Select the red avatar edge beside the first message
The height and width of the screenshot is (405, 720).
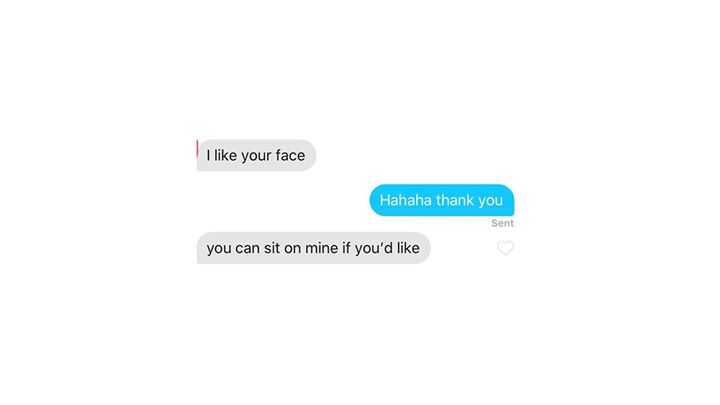pyautogui.click(x=197, y=149)
